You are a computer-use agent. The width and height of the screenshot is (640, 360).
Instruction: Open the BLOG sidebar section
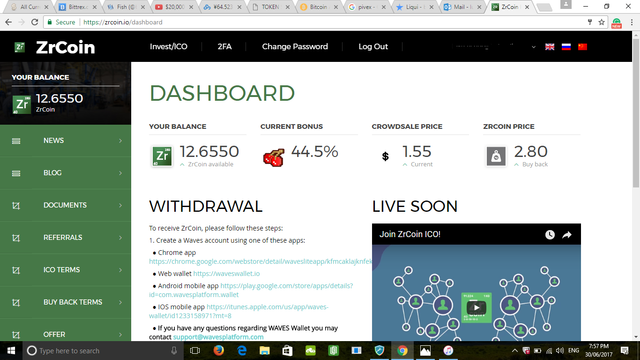65,173
